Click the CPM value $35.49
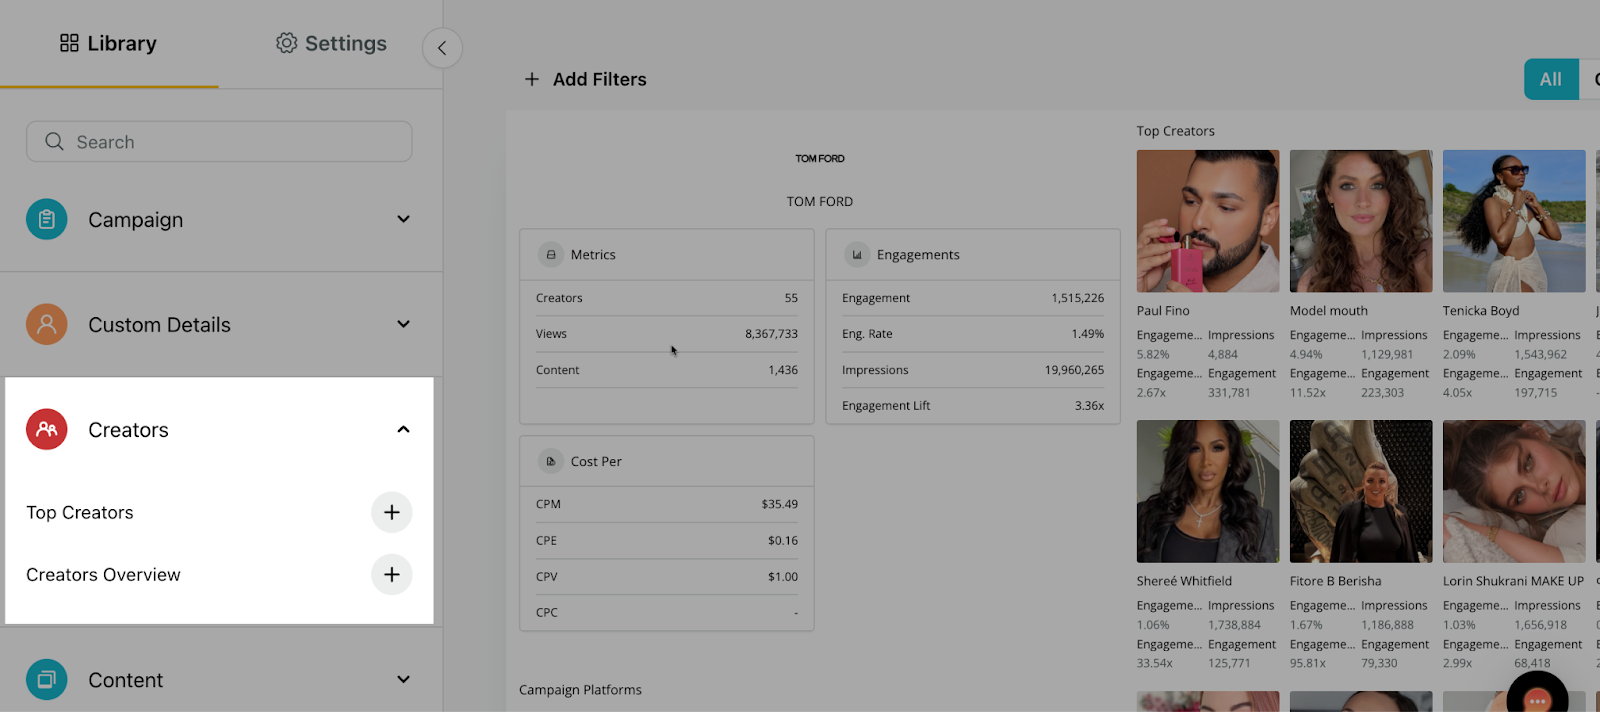 pos(779,504)
